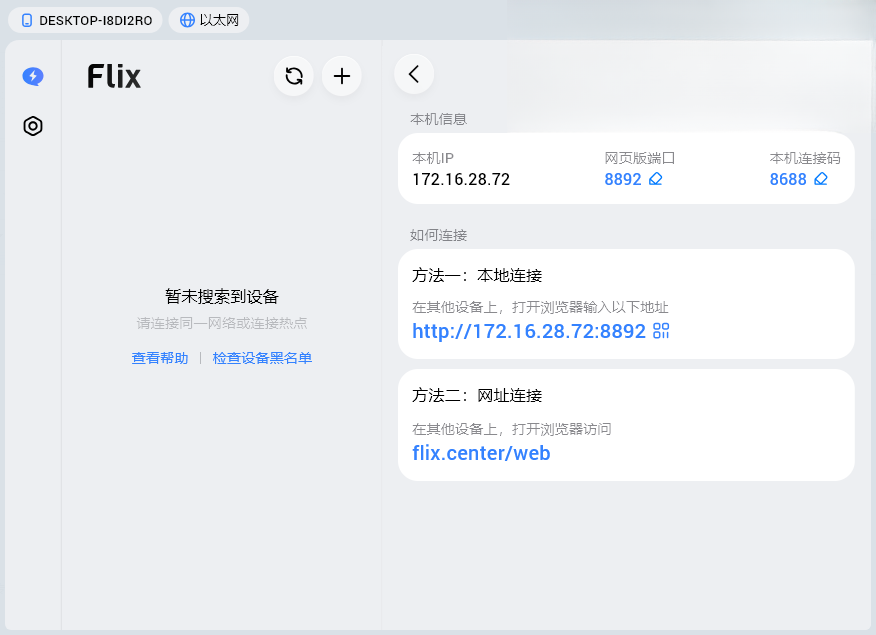876x635 pixels.
Task: Click the 如何连接 section label
Action: [x=439, y=235]
